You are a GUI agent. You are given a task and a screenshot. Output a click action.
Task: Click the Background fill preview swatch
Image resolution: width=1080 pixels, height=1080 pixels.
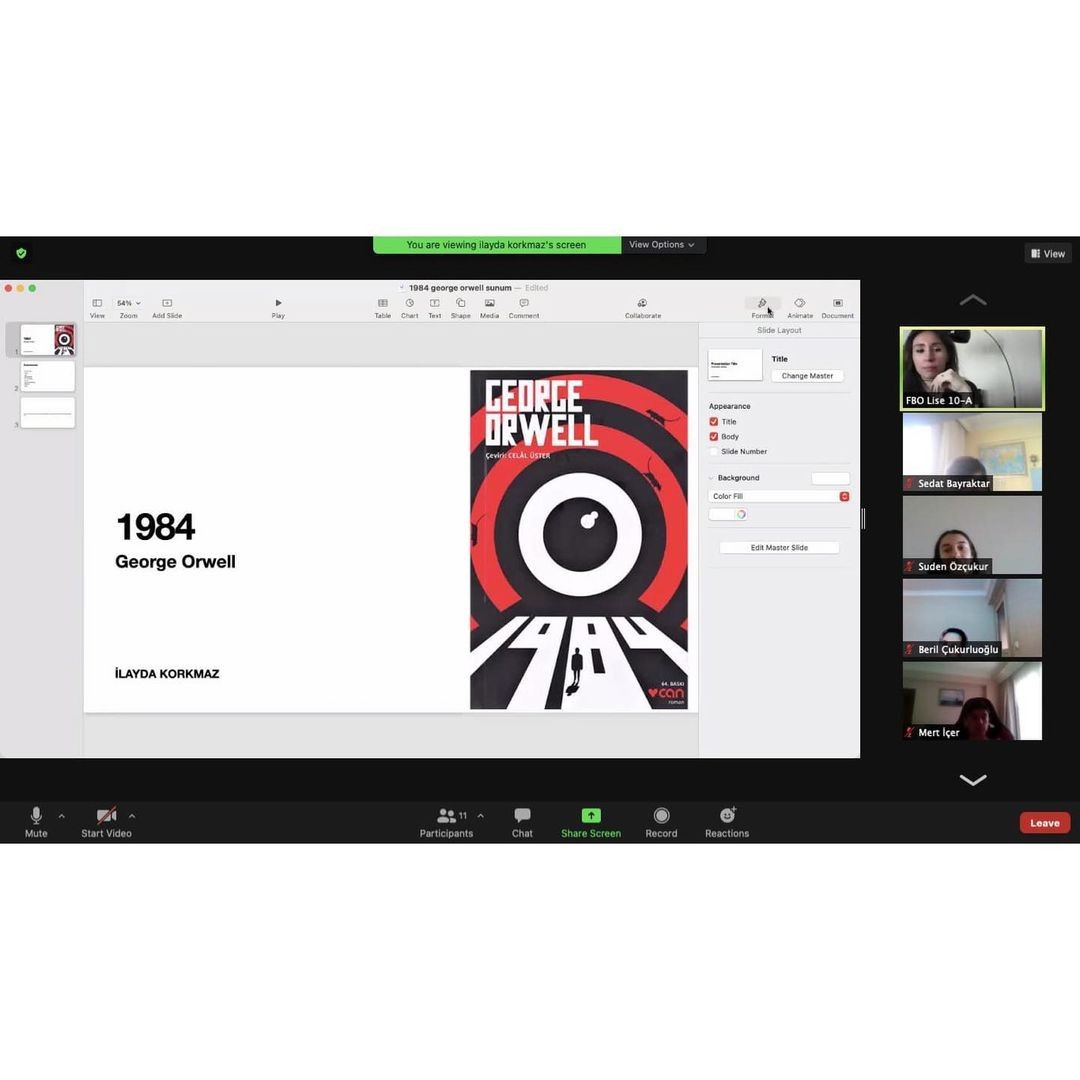(x=831, y=478)
